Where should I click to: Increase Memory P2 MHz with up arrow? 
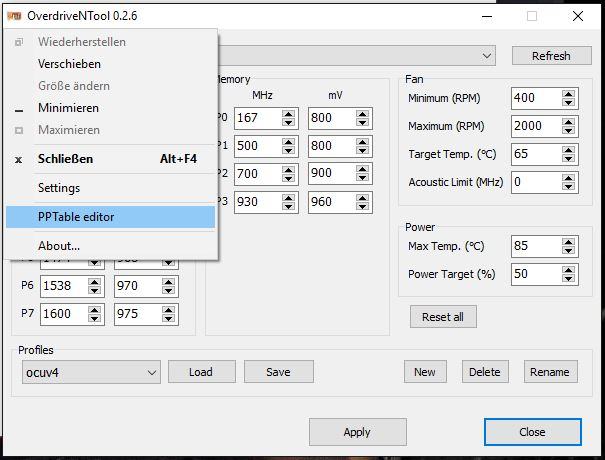[x=289, y=169]
